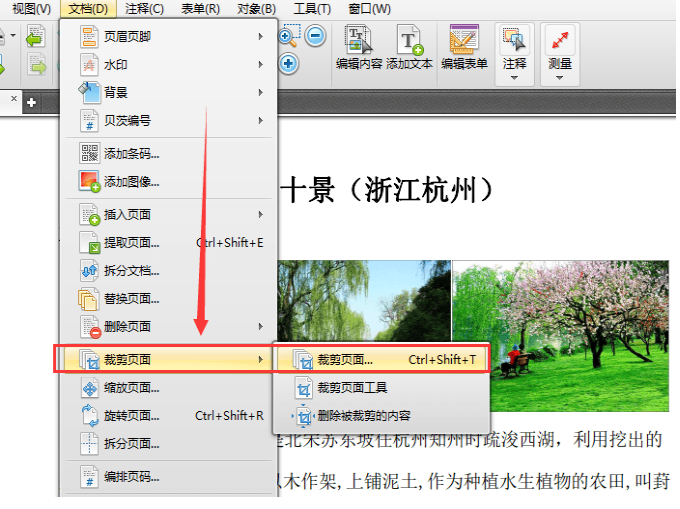680x509 pixels.
Task: Choose the 拆分页面... menu entry
Action: 169,444
